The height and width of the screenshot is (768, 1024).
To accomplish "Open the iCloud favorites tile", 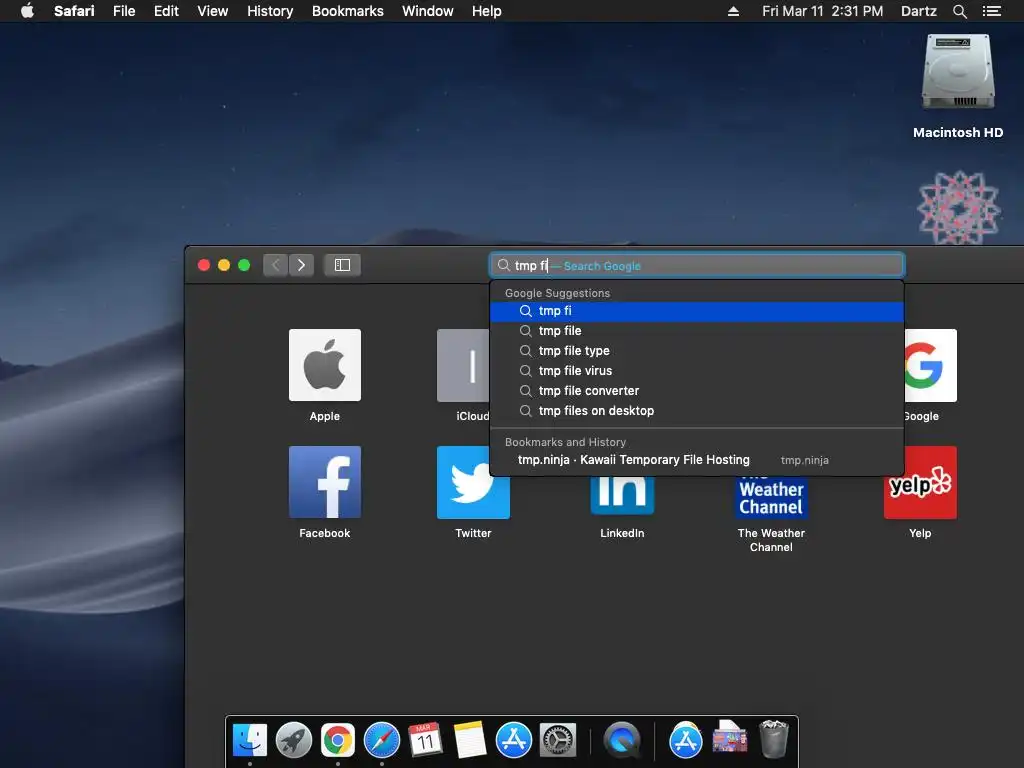I will coord(463,365).
